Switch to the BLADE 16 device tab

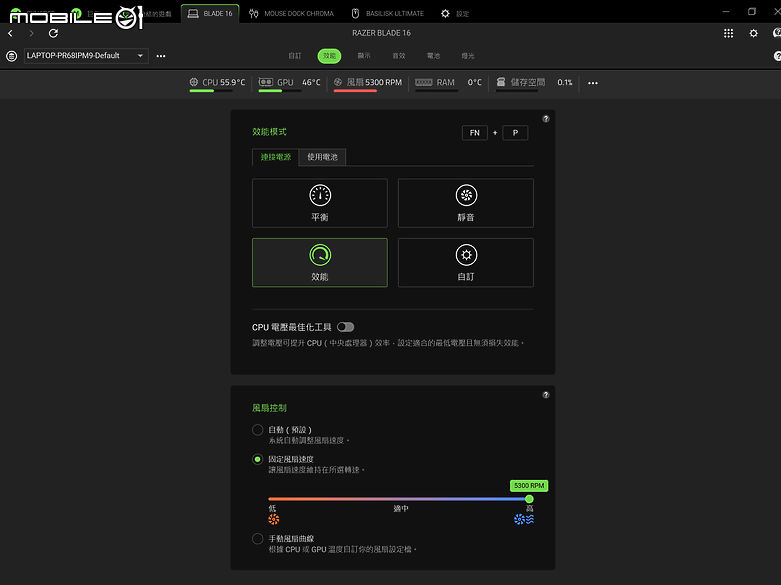(x=210, y=13)
